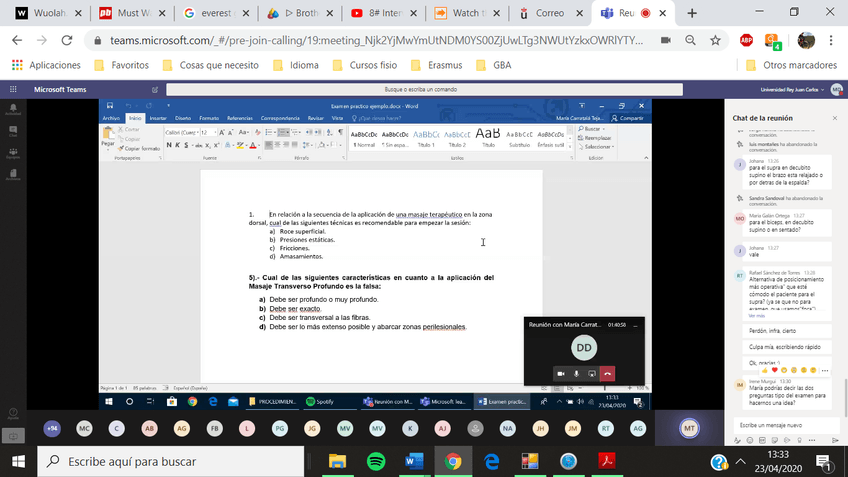The height and width of the screenshot is (477, 848).
Task: React with heart emoji to message
Action: 774,370
